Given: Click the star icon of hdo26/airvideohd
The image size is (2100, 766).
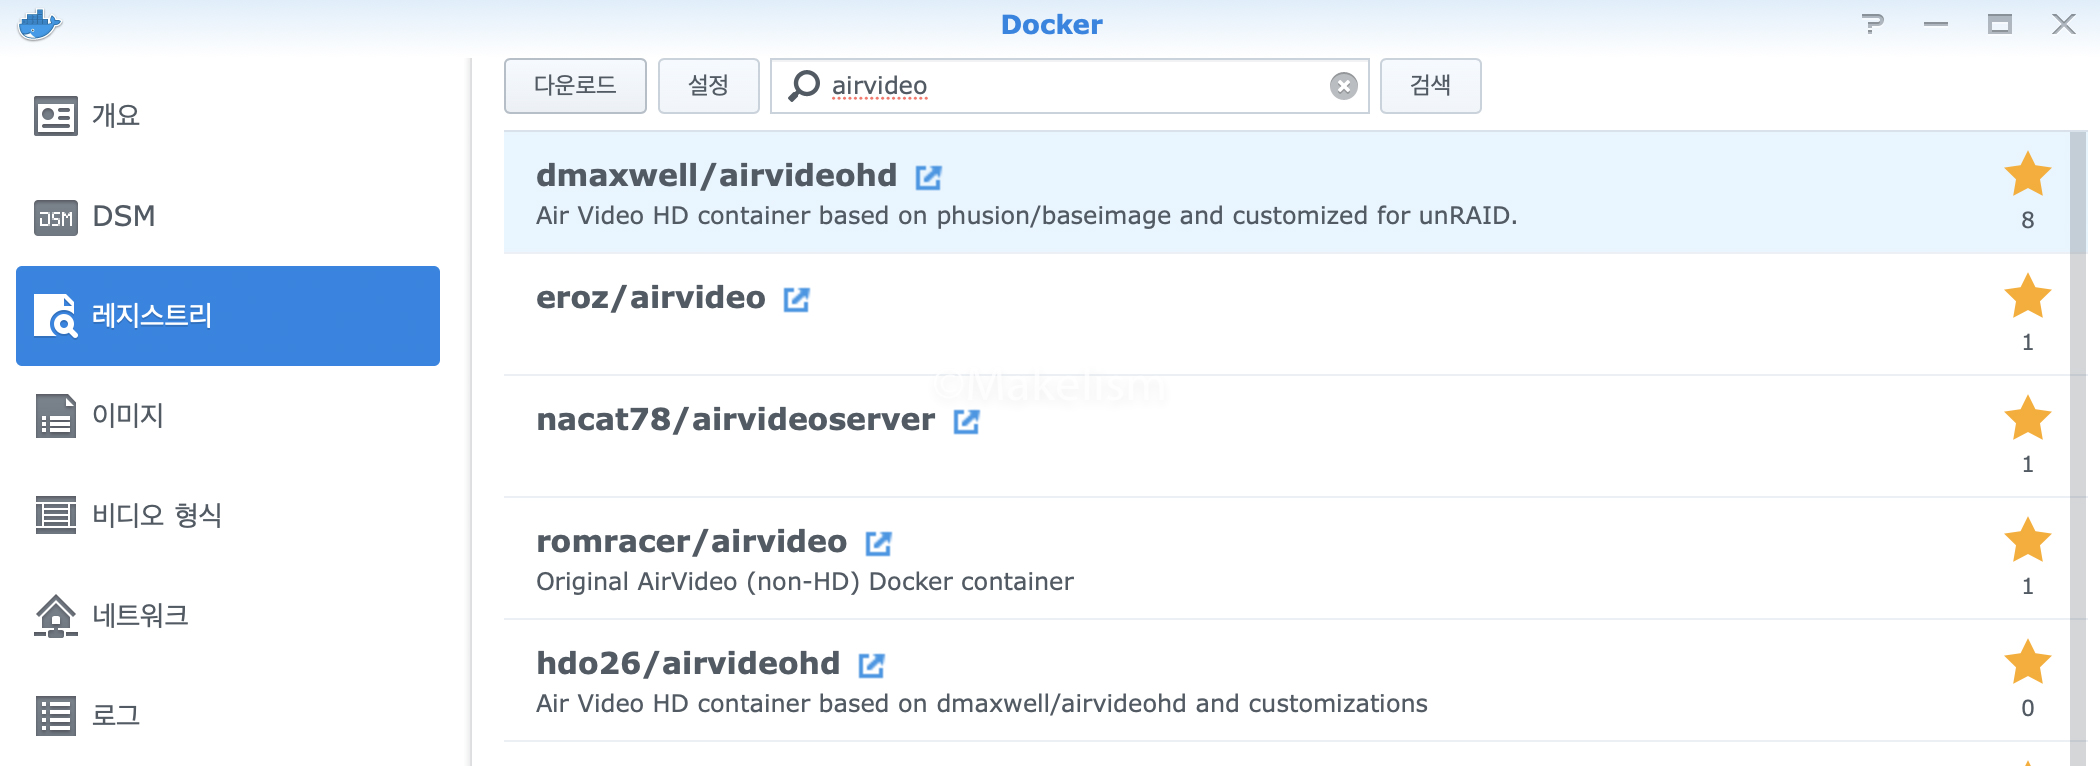Looking at the screenshot, I should click(x=2028, y=662).
